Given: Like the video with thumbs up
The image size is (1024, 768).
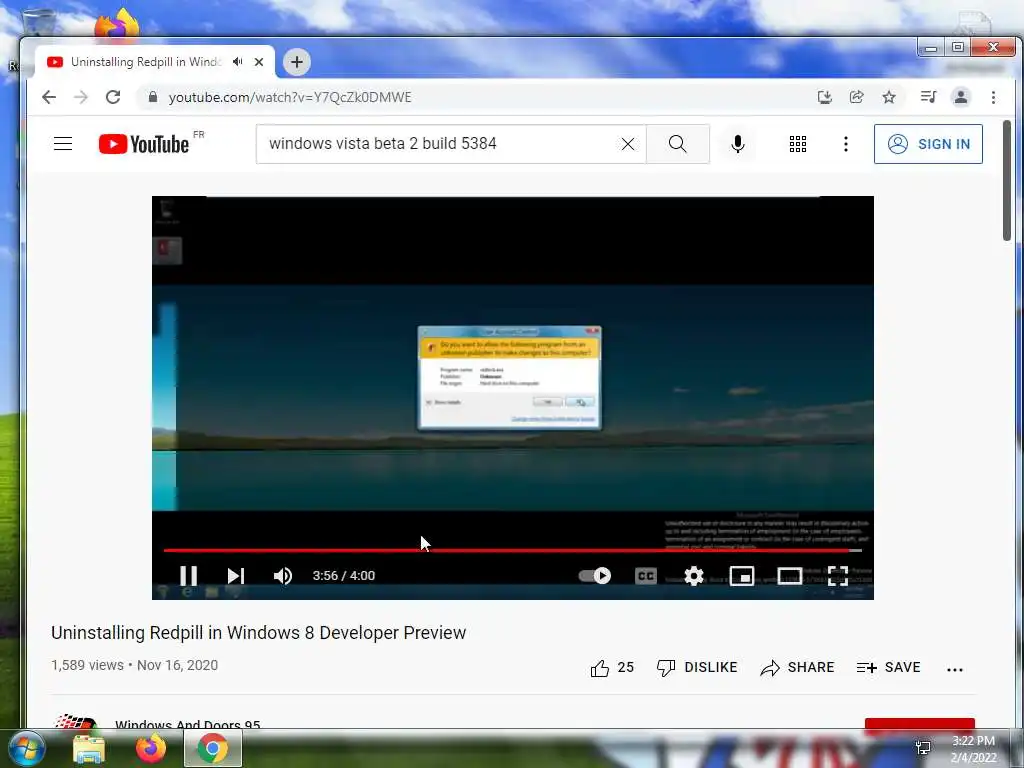Looking at the screenshot, I should [x=612, y=667].
